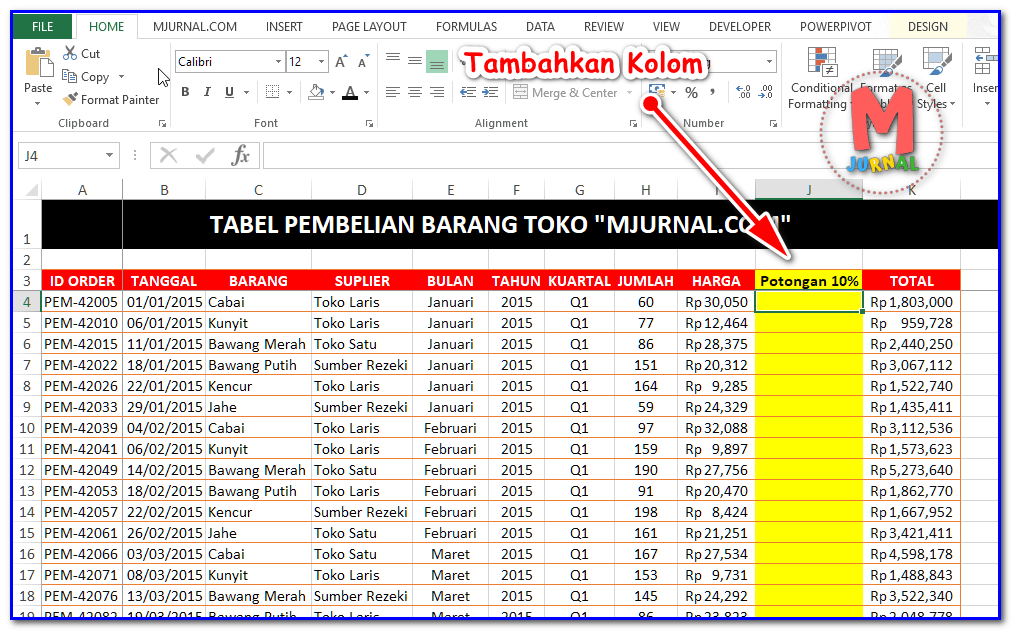
Task: Switch to the DATA tab
Action: point(540,26)
